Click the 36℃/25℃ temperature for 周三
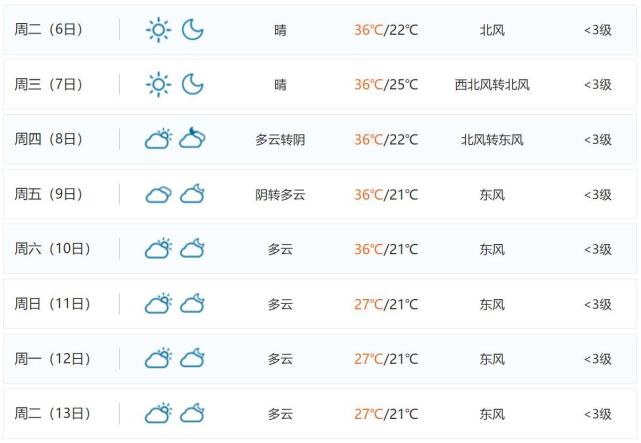The width and height of the screenshot is (641, 443). pyautogui.click(x=386, y=85)
